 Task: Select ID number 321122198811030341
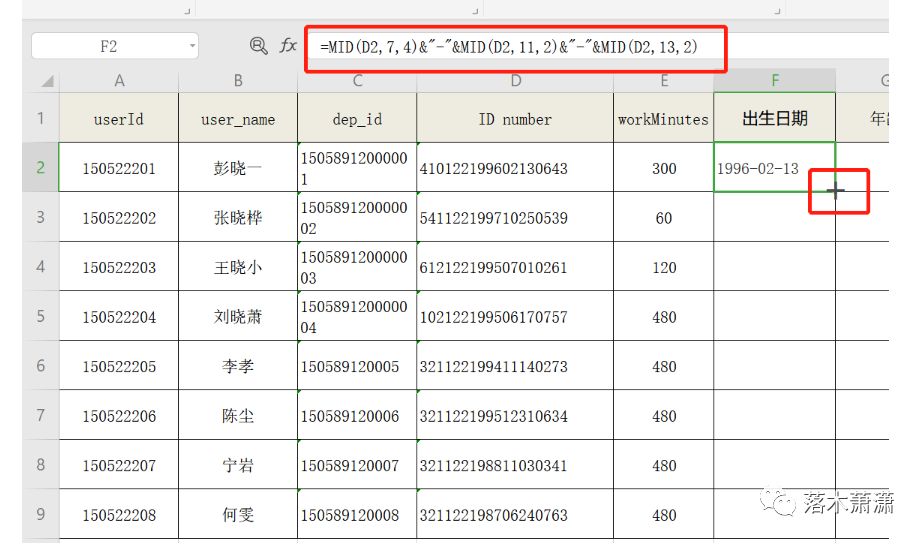(x=515, y=465)
